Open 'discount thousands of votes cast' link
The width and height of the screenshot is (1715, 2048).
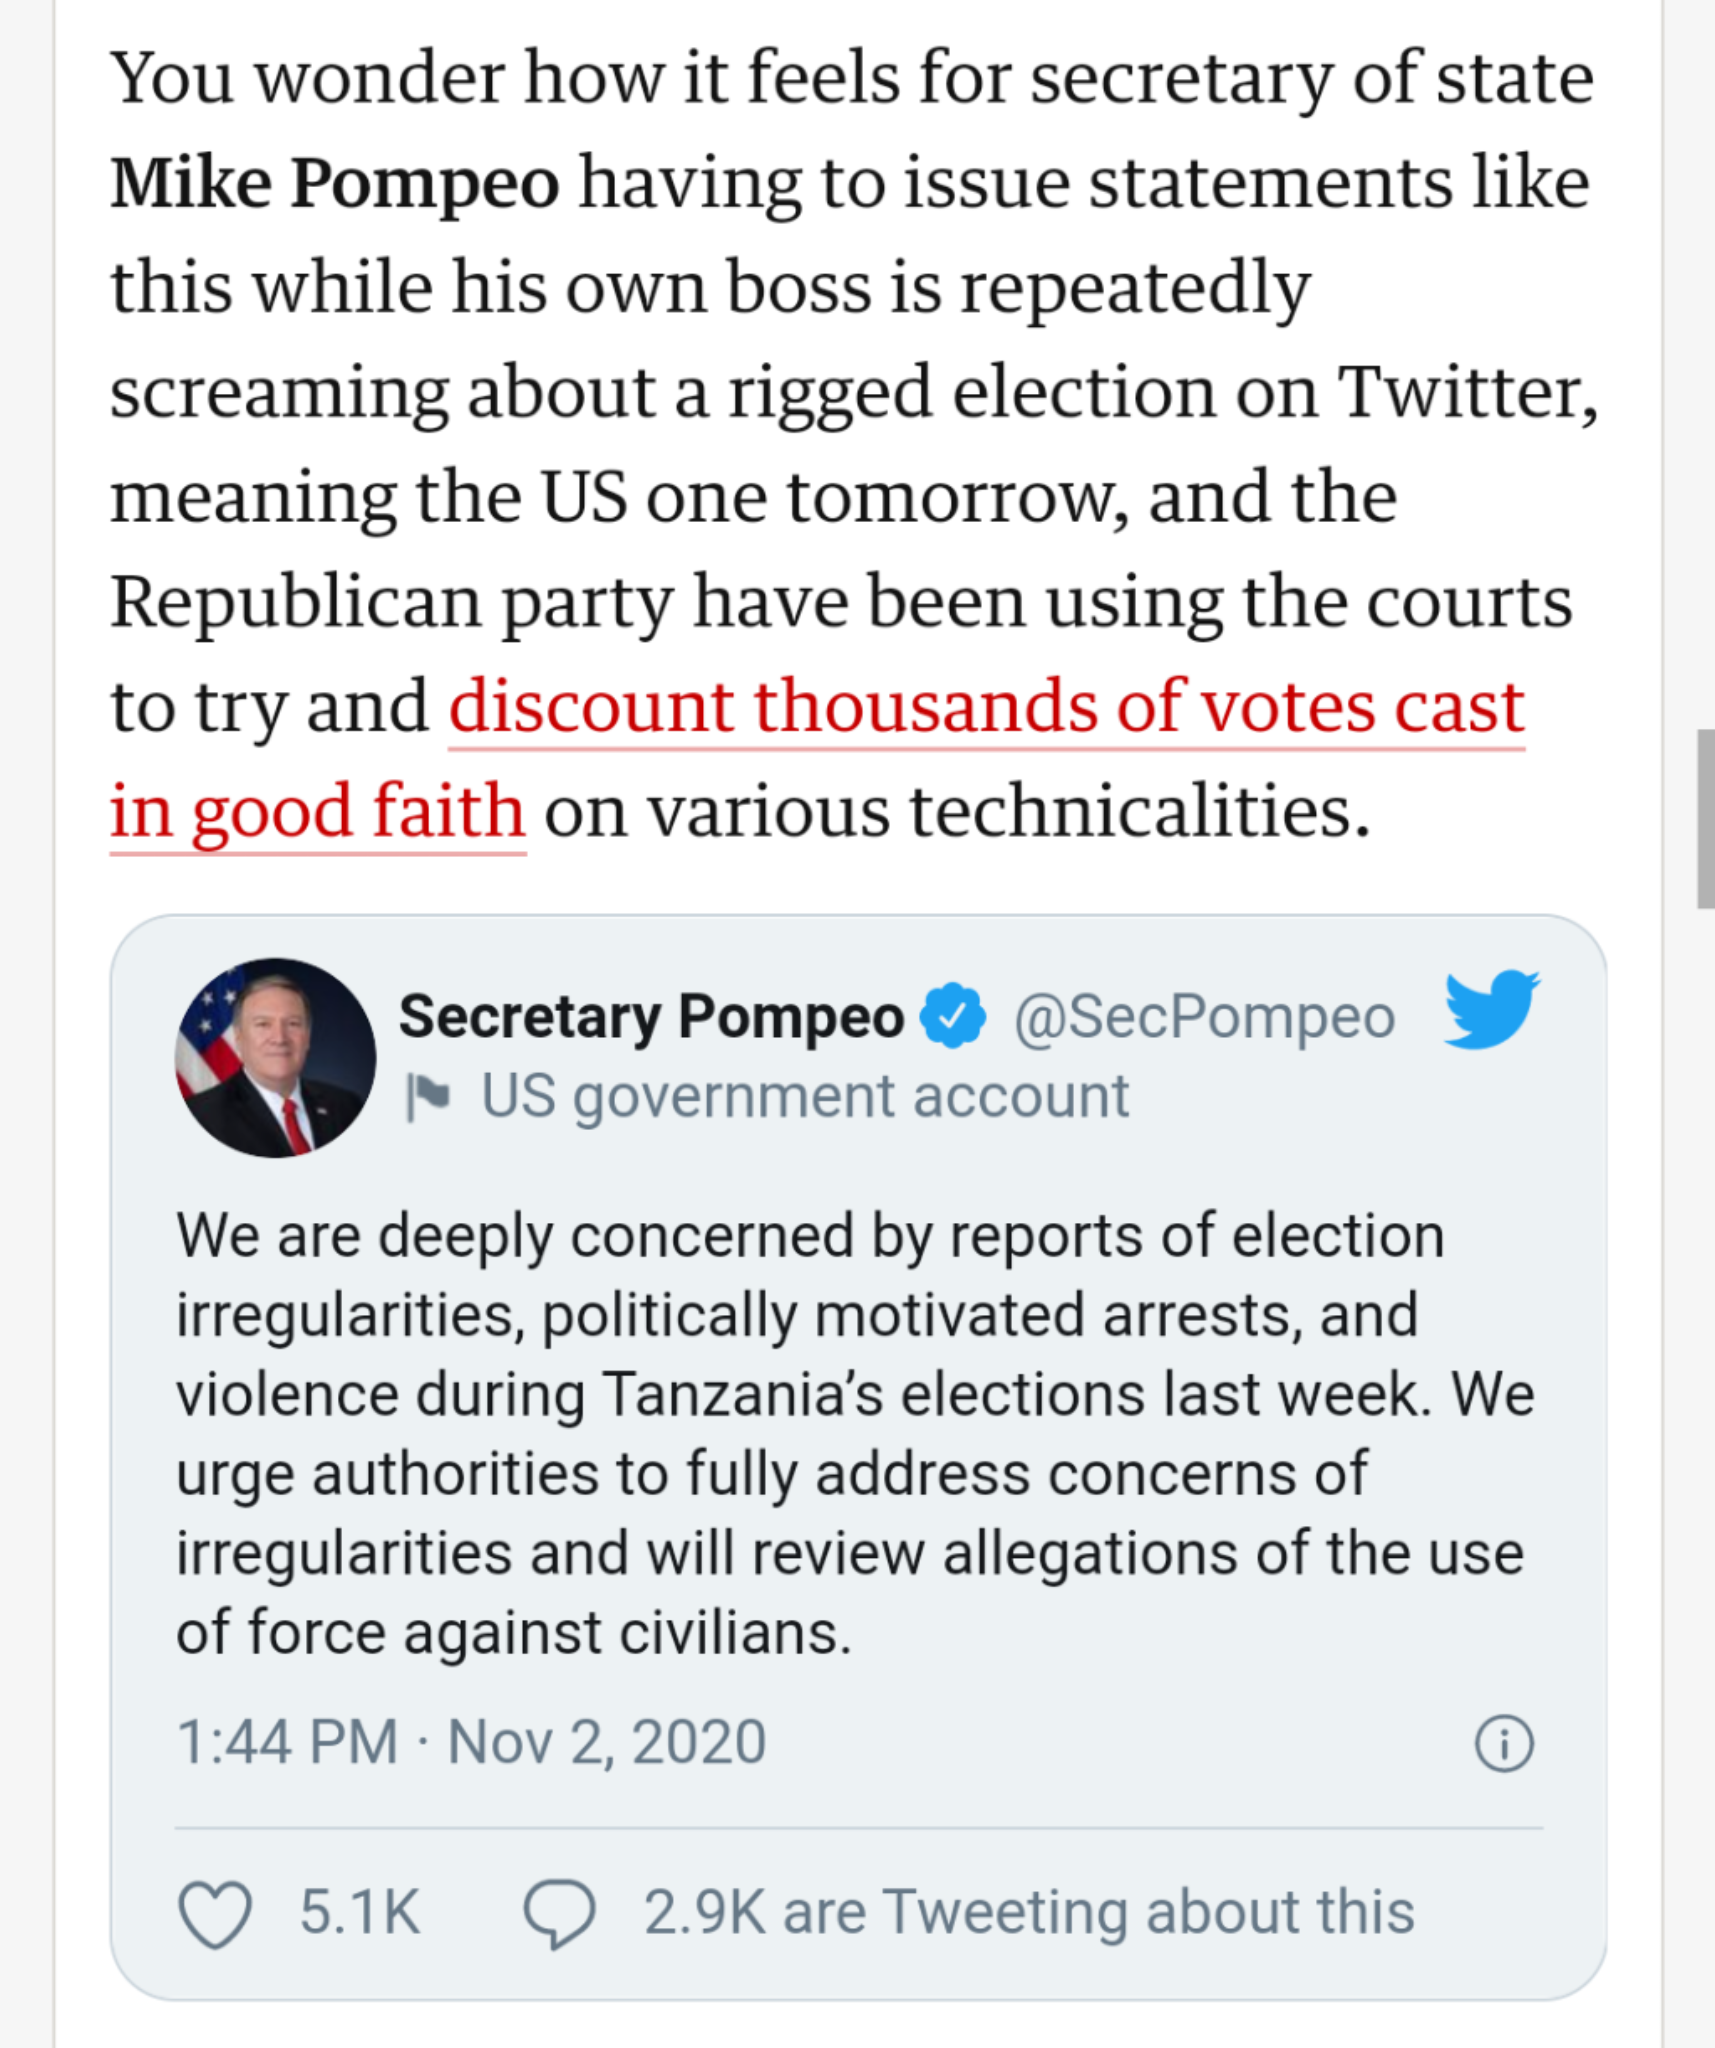click(x=987, y=707)
